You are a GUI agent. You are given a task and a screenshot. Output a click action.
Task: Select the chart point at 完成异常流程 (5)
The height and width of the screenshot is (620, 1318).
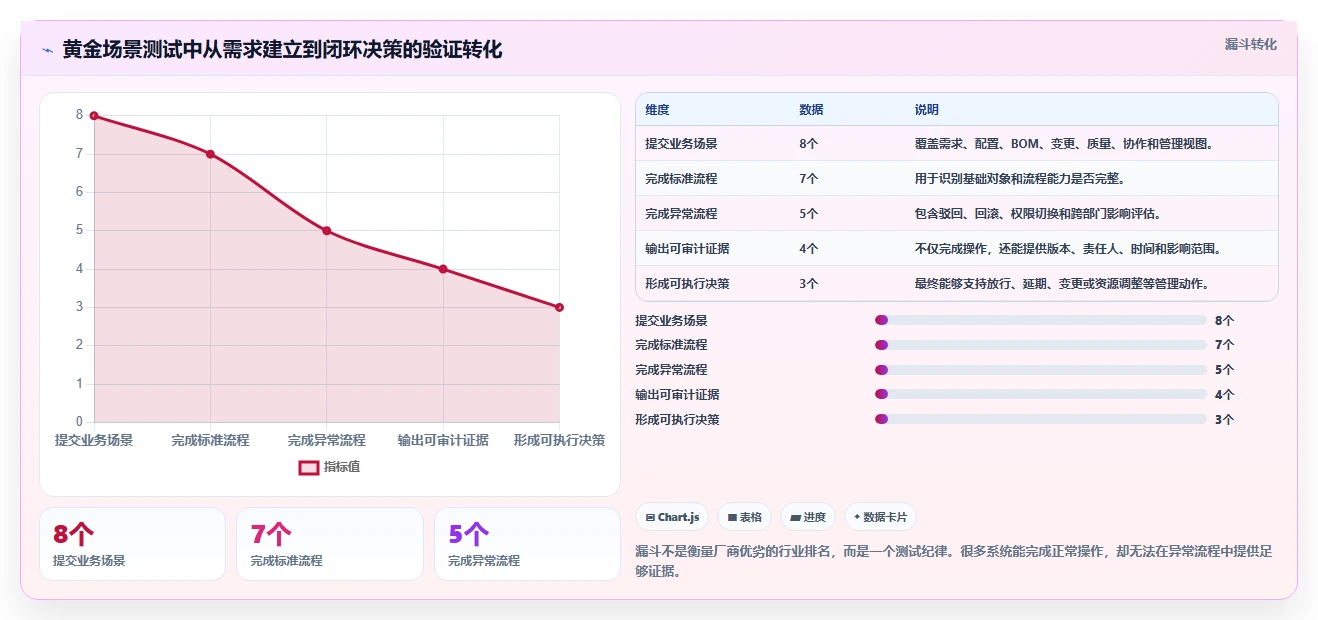(327, 231)
